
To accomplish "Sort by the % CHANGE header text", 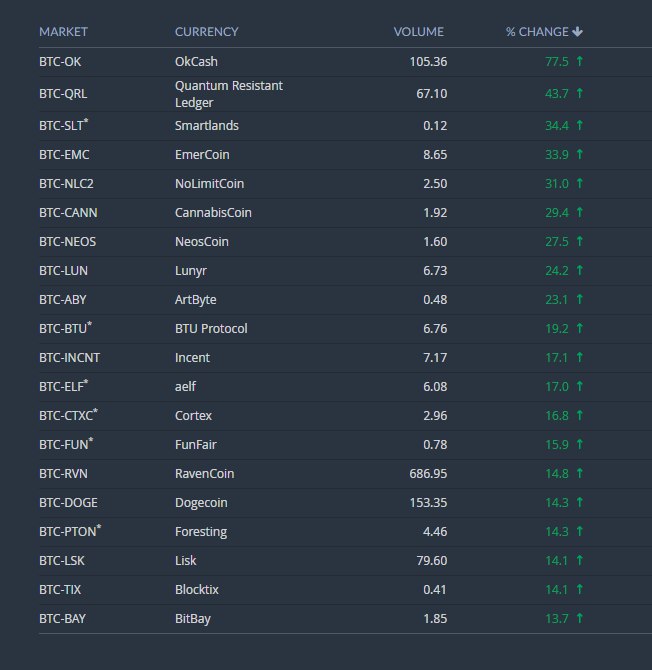I will pos(537,32).
